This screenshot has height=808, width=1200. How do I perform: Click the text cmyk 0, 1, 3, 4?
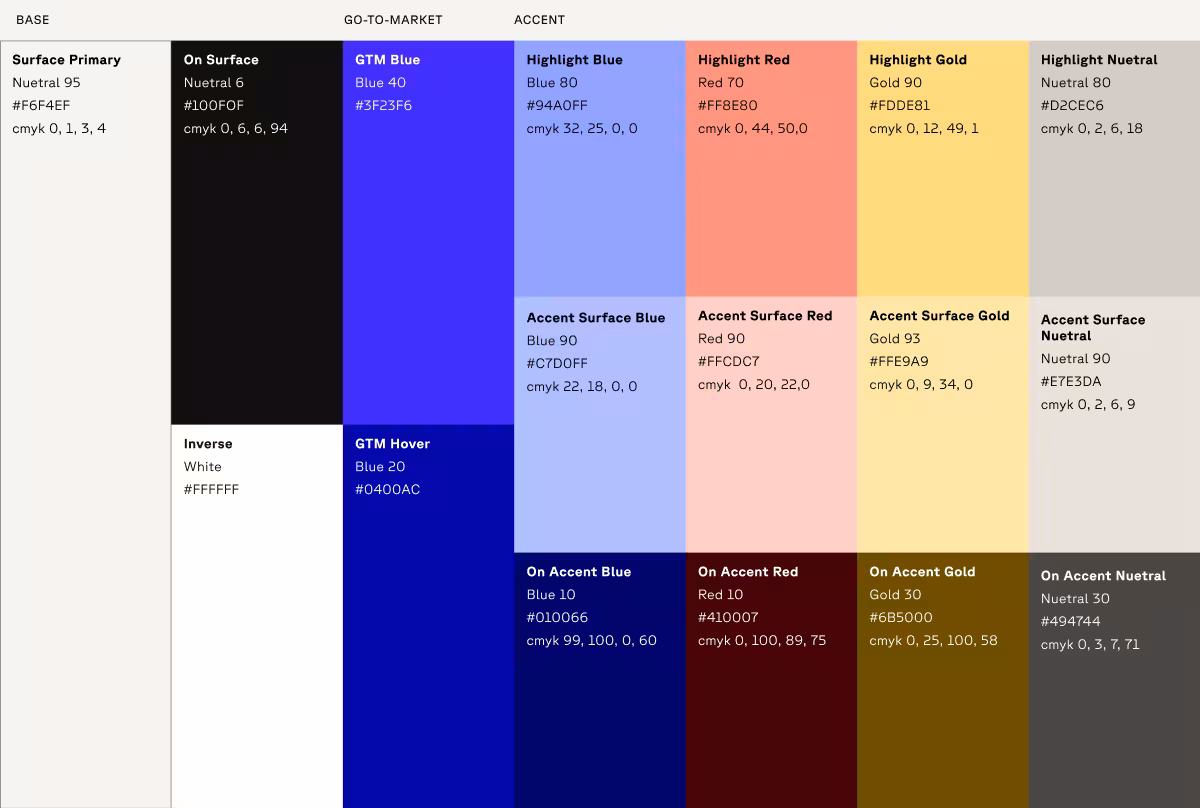tap(59, 128)
